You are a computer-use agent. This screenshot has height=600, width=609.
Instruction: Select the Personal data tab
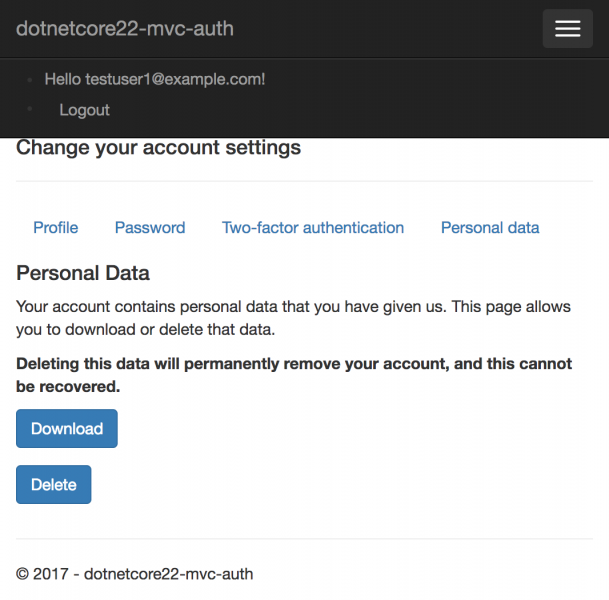(x=490, y=228)
